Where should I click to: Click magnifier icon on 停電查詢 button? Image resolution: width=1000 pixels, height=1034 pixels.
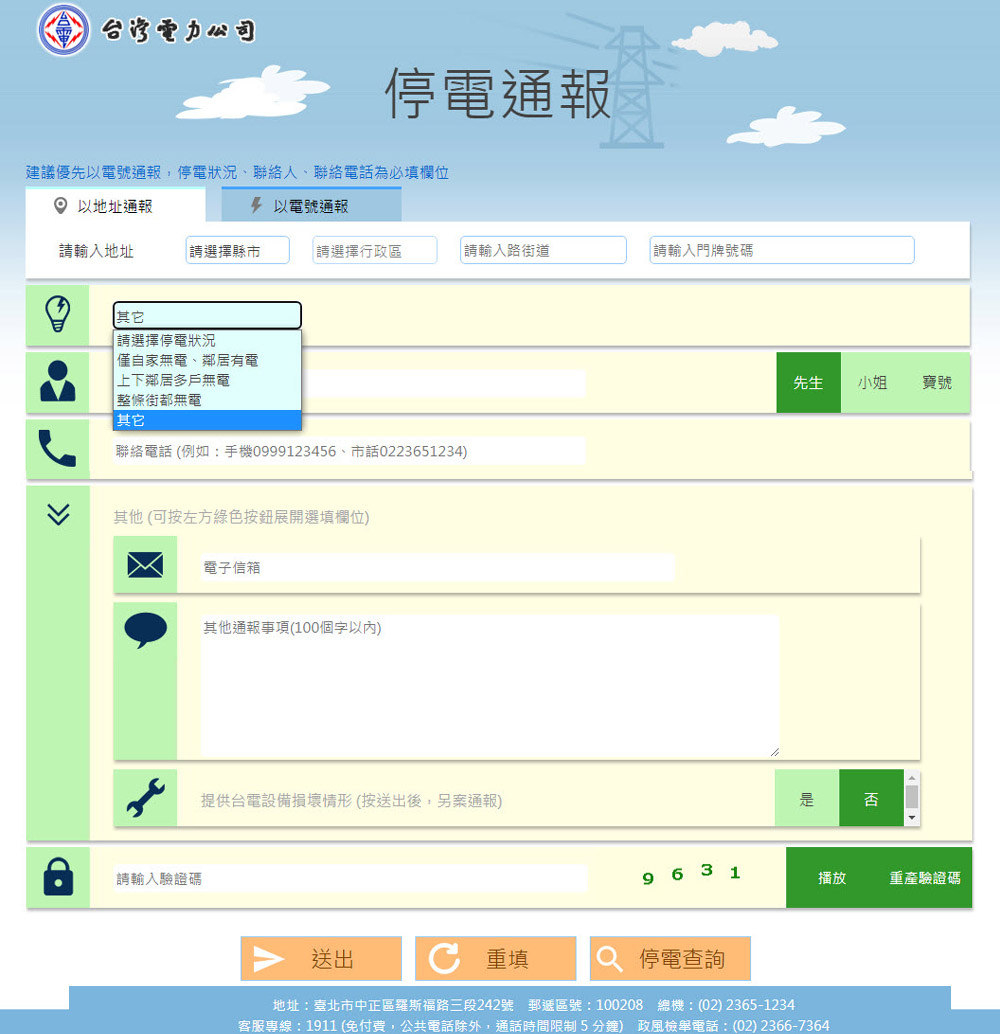pyautogui.click(x=609, y=959)
